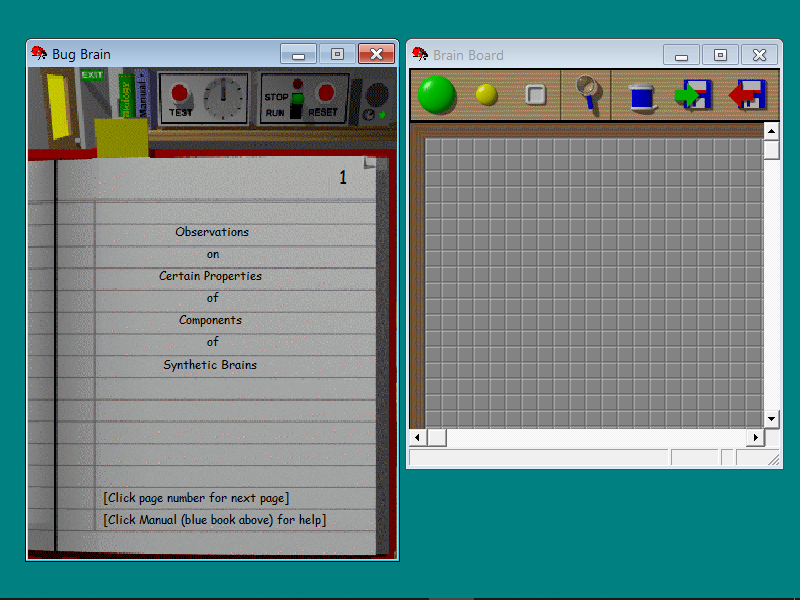Click the round timer dial

point(223,97)
